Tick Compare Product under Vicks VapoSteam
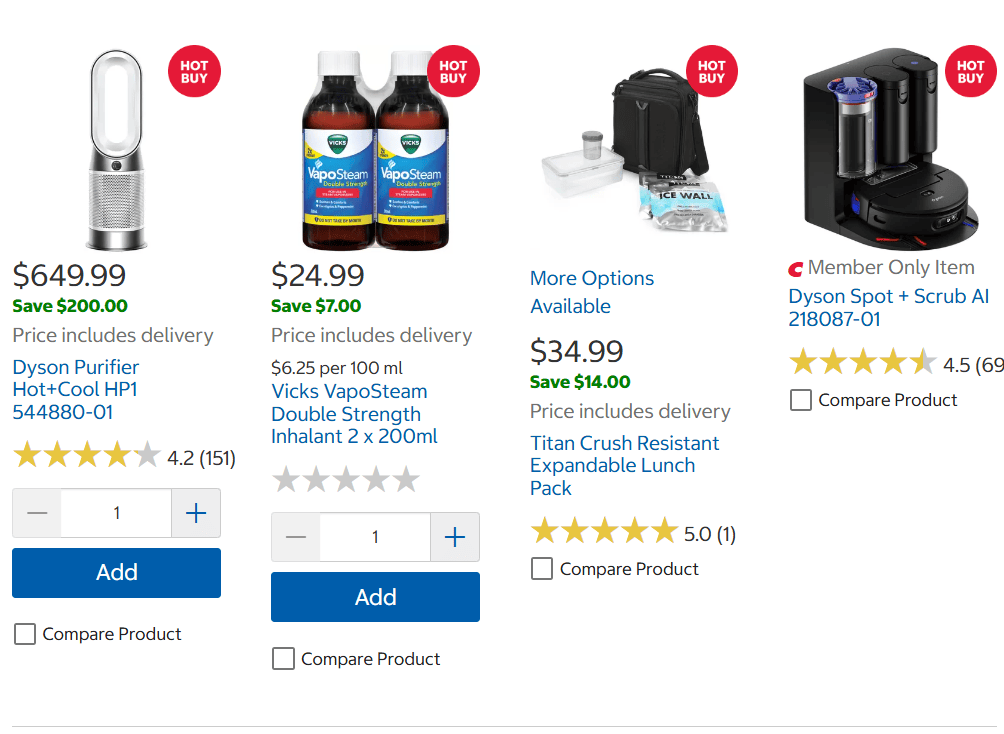 point(284,659)
